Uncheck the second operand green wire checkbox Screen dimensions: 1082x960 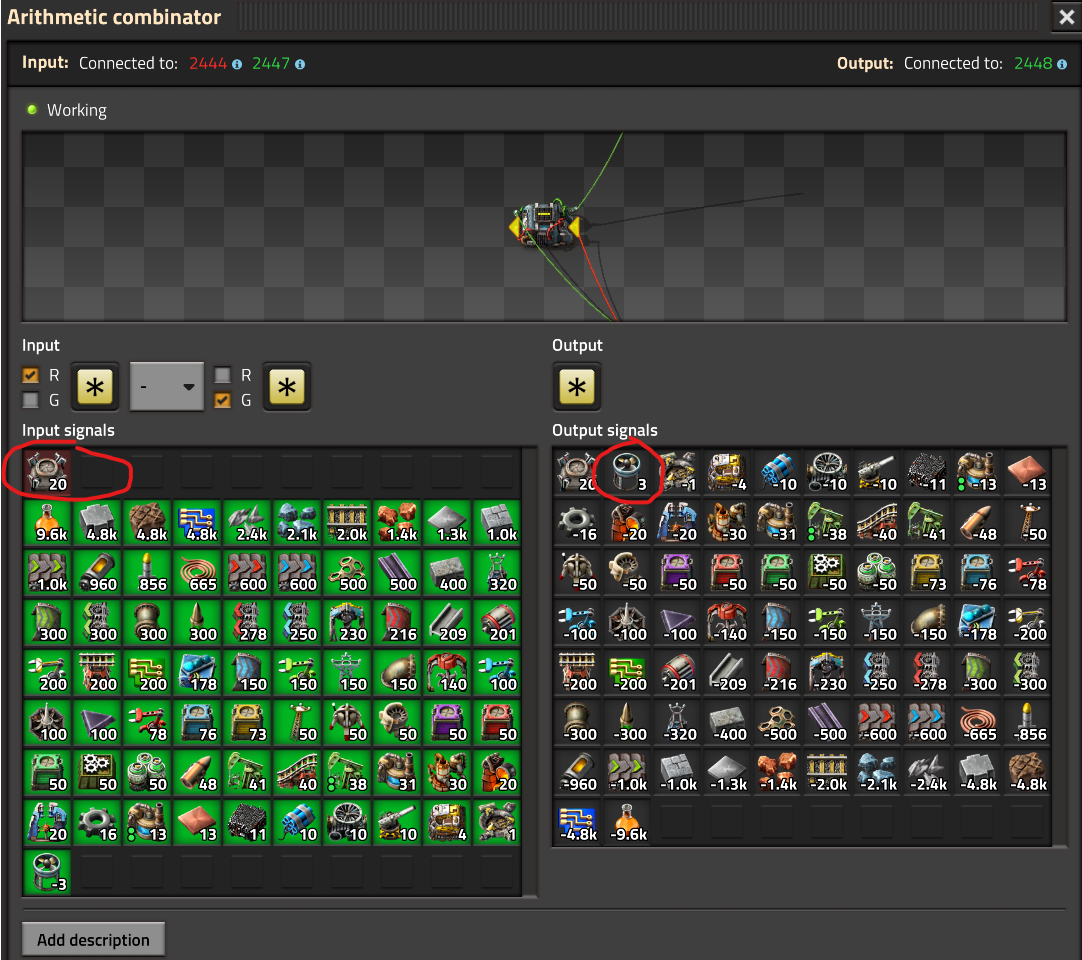(x=222, y=400)
